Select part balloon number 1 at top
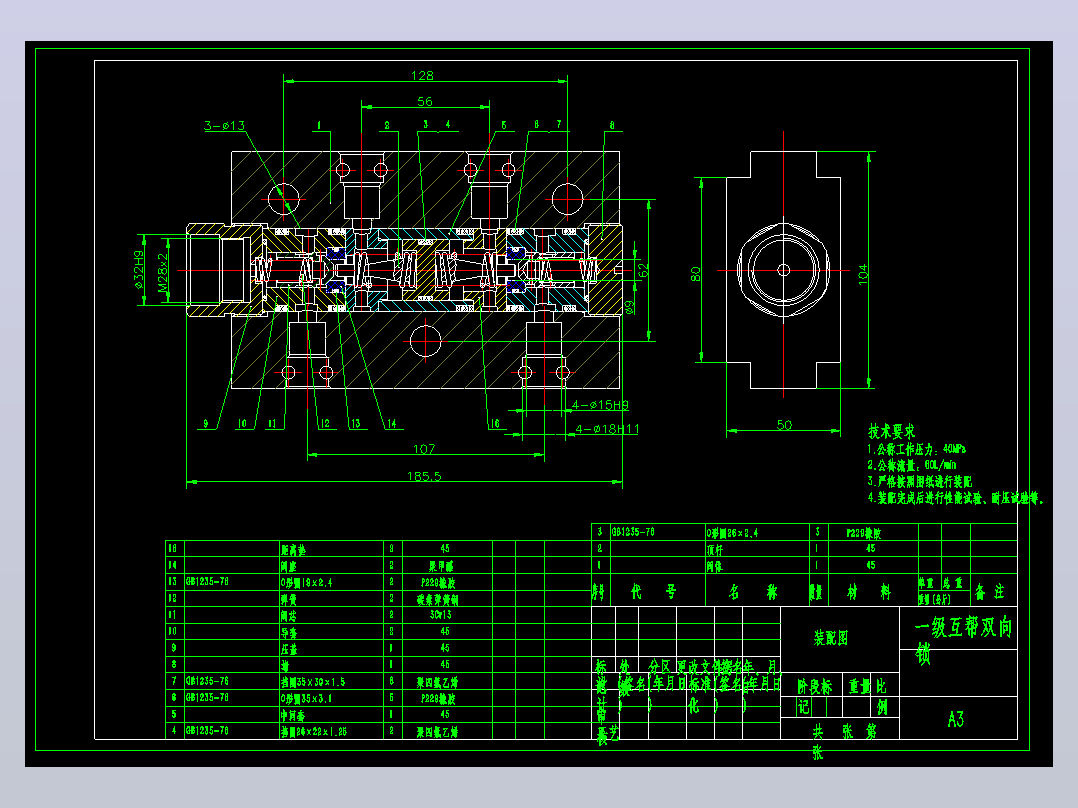This screenshot has width=1078, height=808. (319, 125)
